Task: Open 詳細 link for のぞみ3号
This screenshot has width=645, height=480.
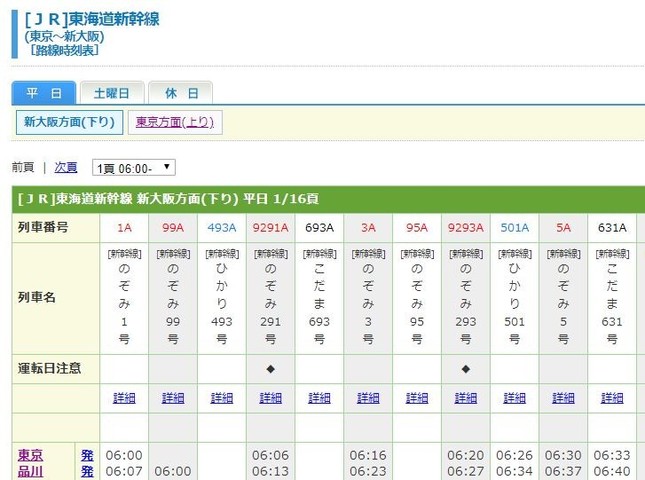Action: click(x=368, y=398)
